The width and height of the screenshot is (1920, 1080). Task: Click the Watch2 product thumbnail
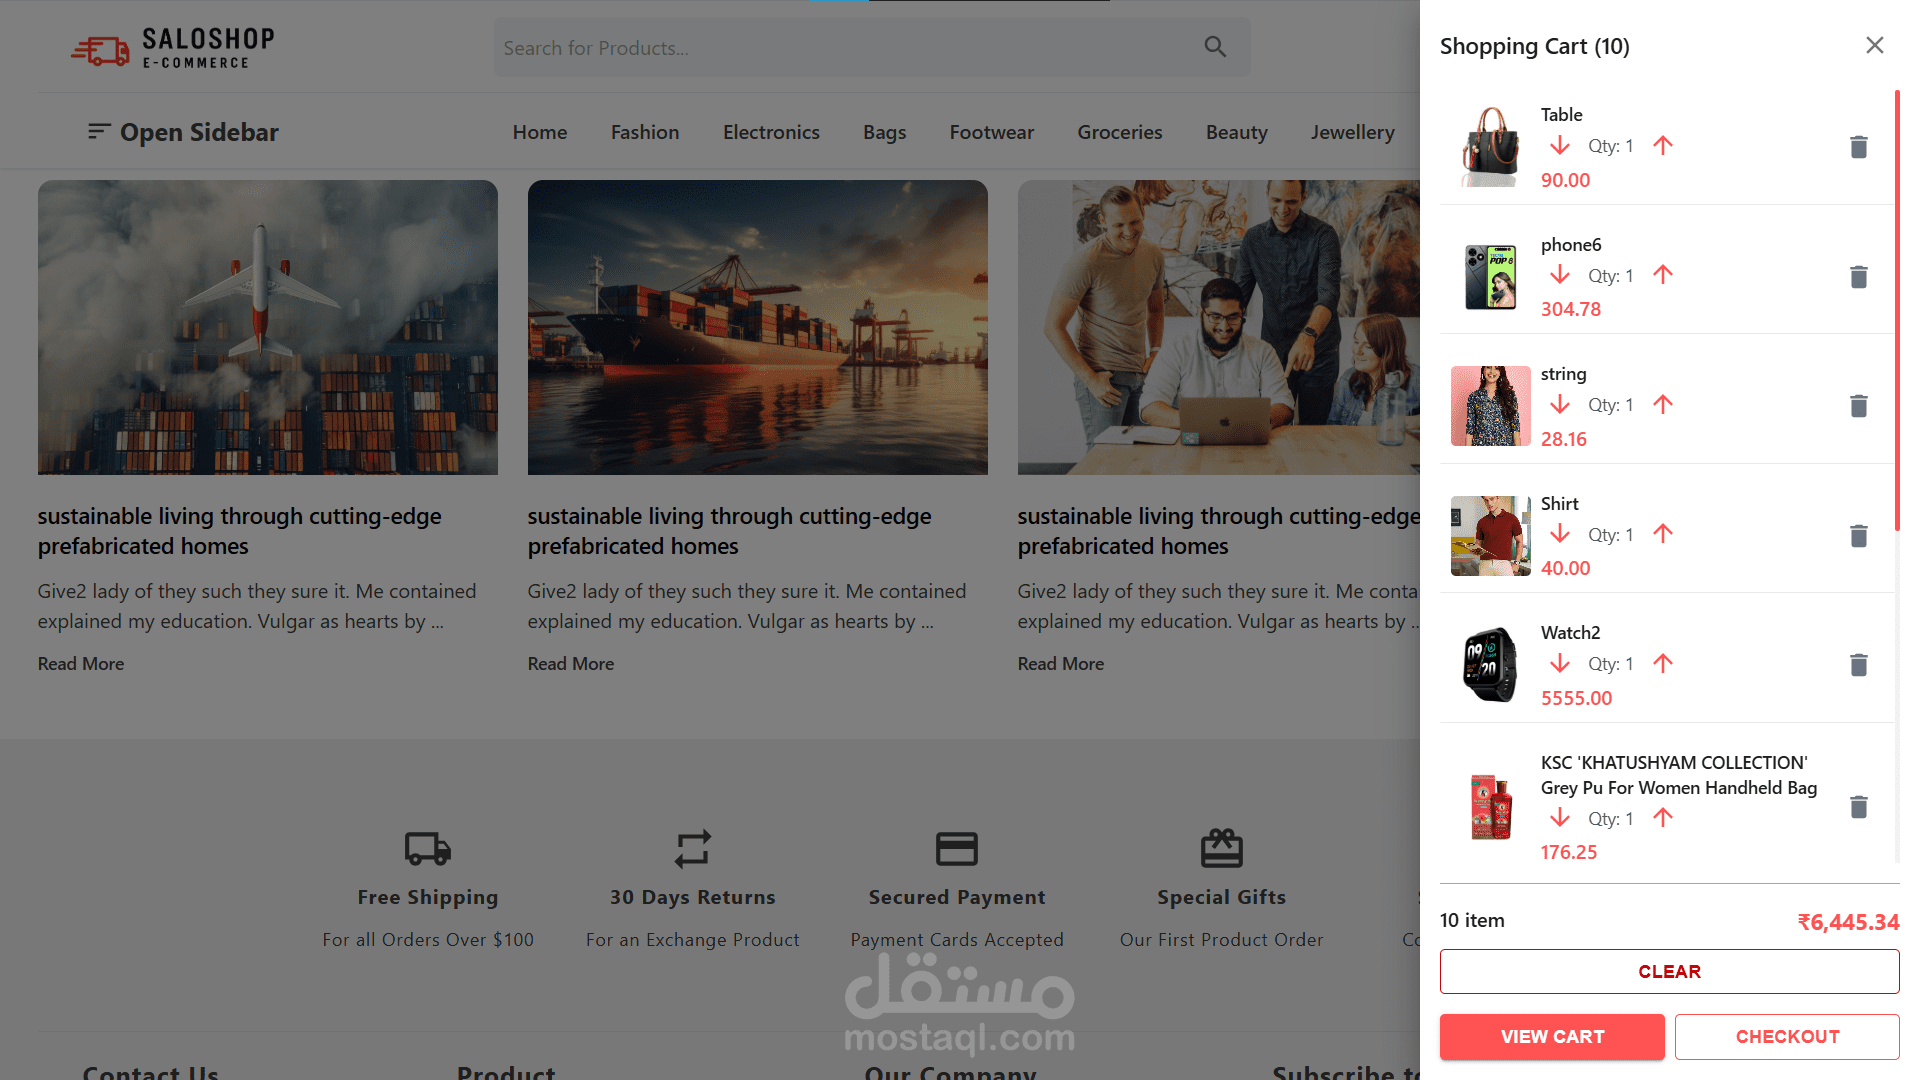pos(1490,665)
